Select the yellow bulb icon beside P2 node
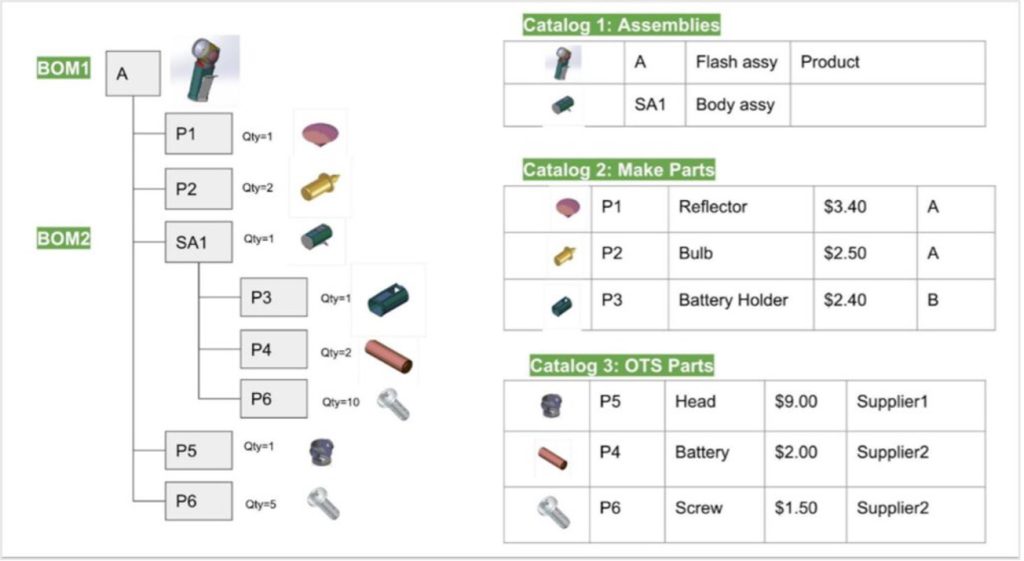Screen dimensions: 1024x561 click(x=319, y=186)
